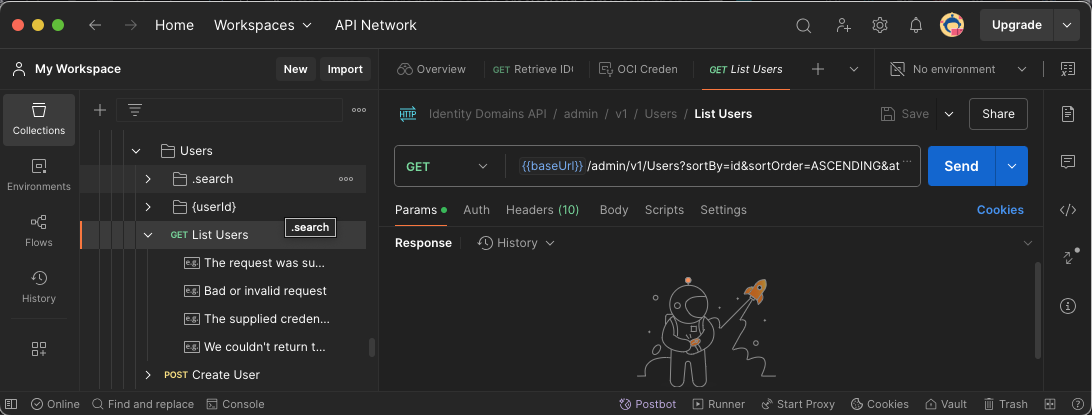Open the Save options dropdown arrow
This screenshot has height=415, width=1092.
pos(949,113)
